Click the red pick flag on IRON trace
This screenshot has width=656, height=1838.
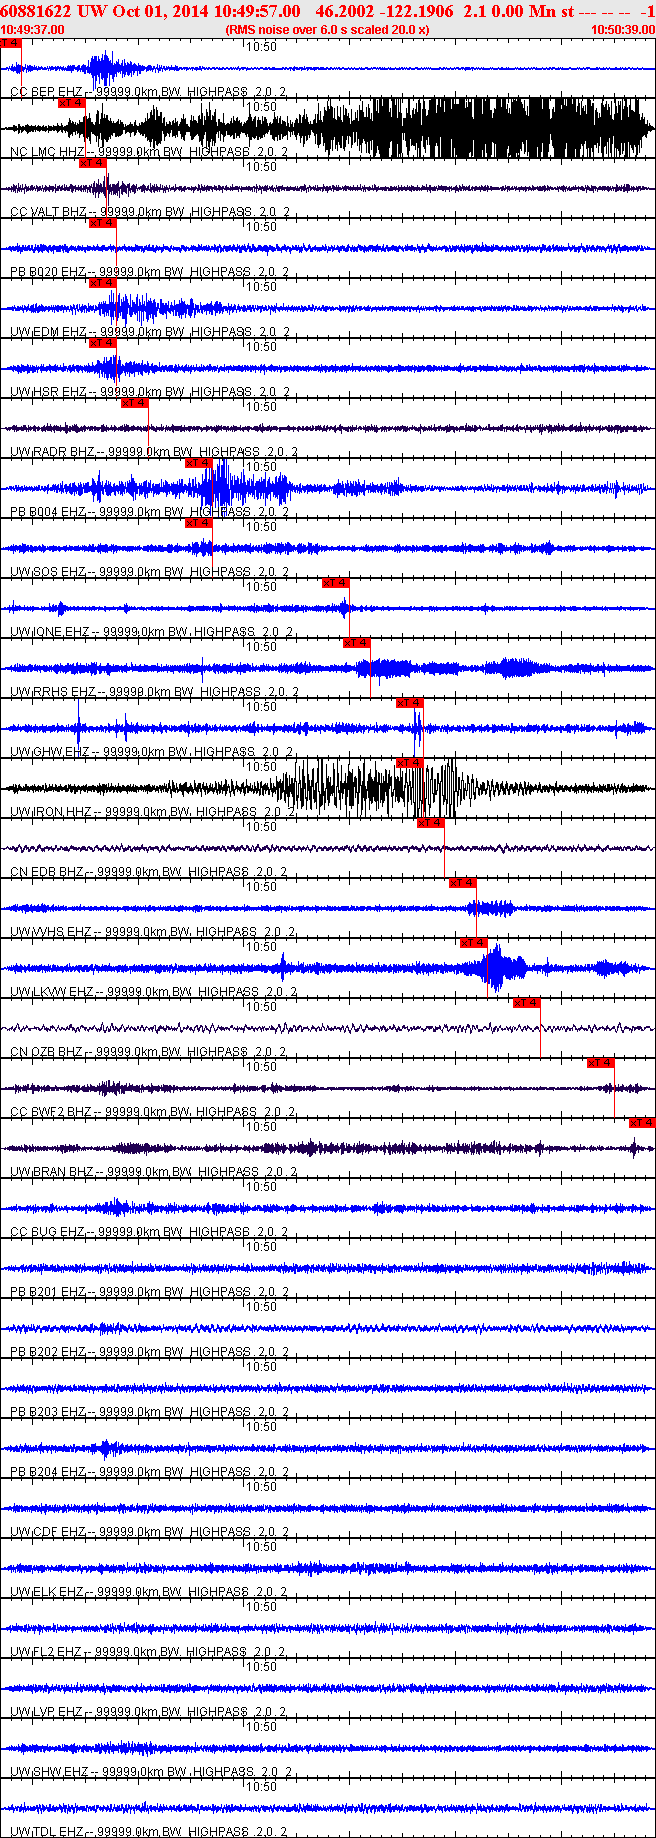(410, 763)
